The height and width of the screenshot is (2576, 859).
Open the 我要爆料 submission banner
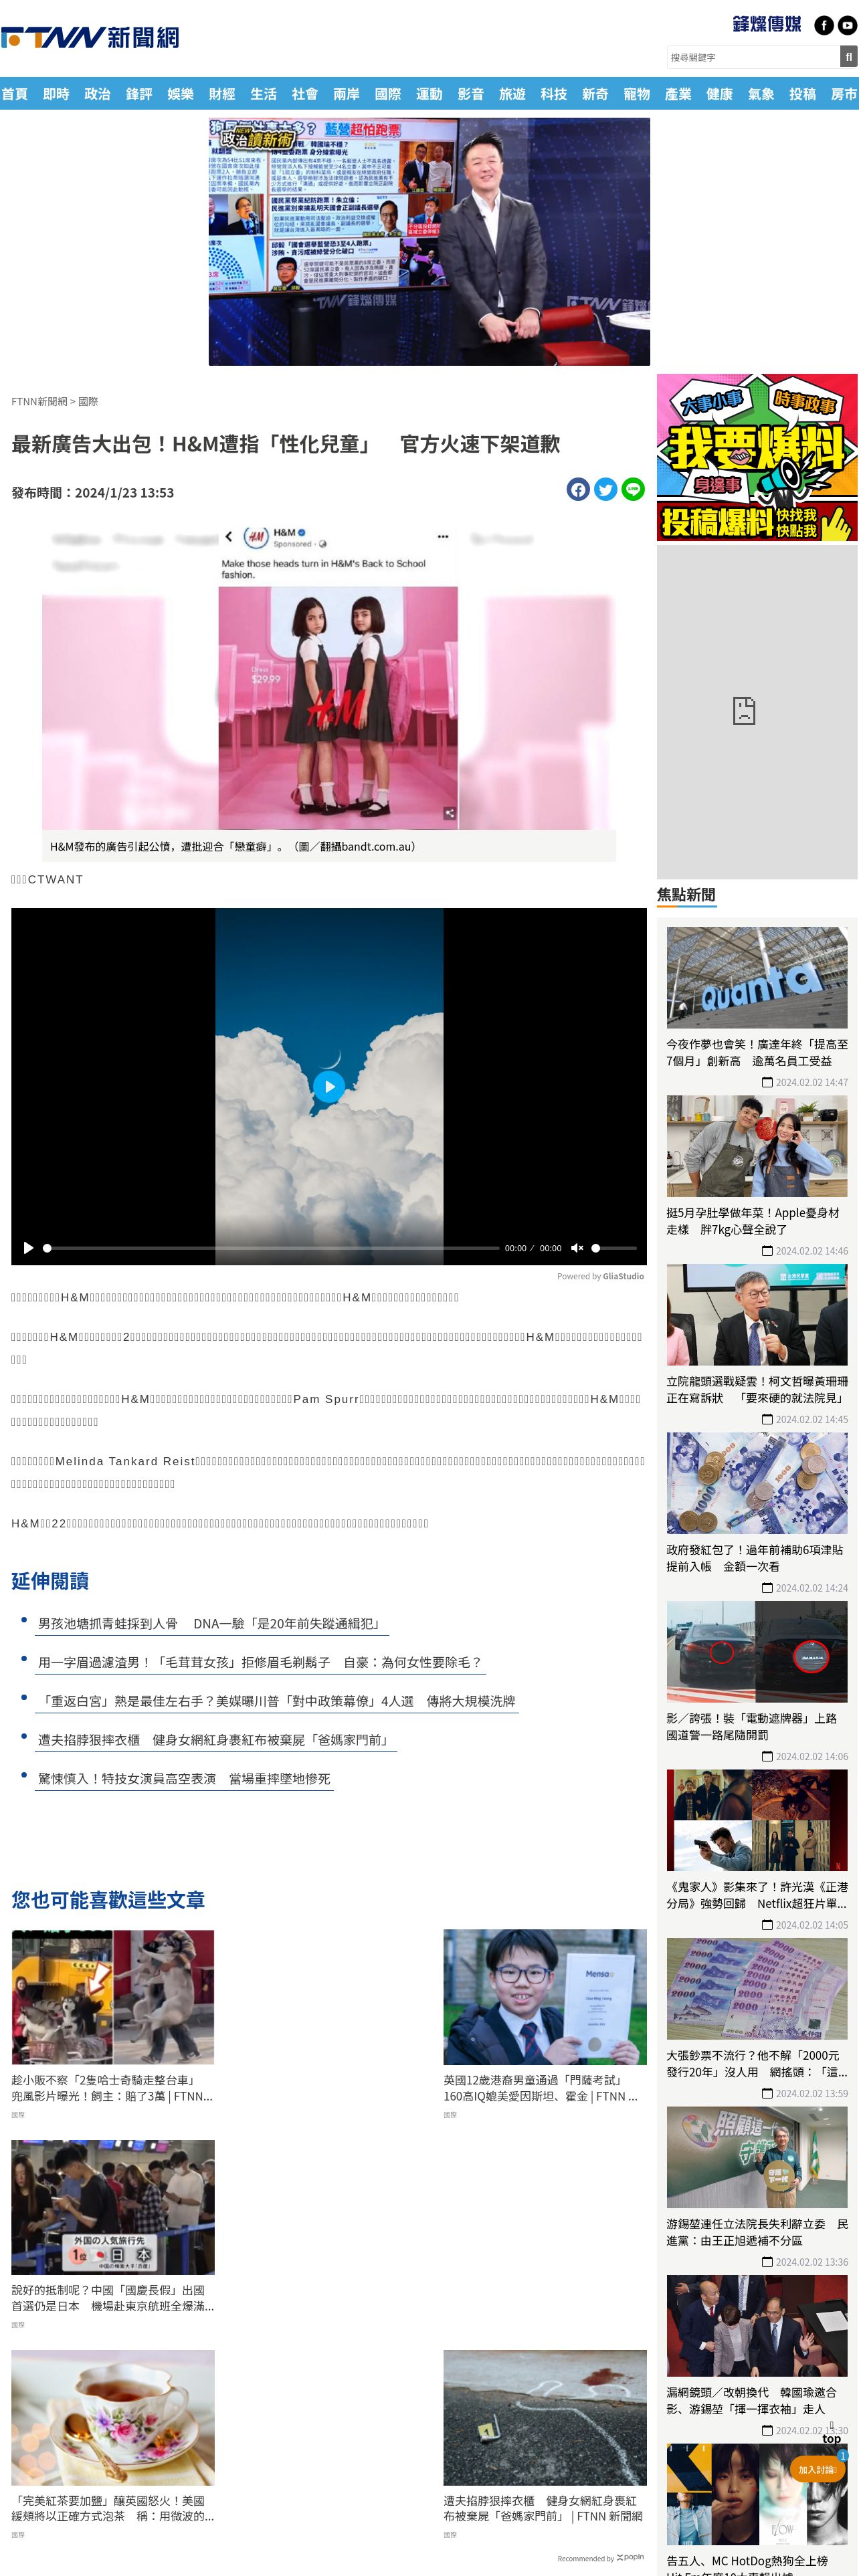pos(757,458)
